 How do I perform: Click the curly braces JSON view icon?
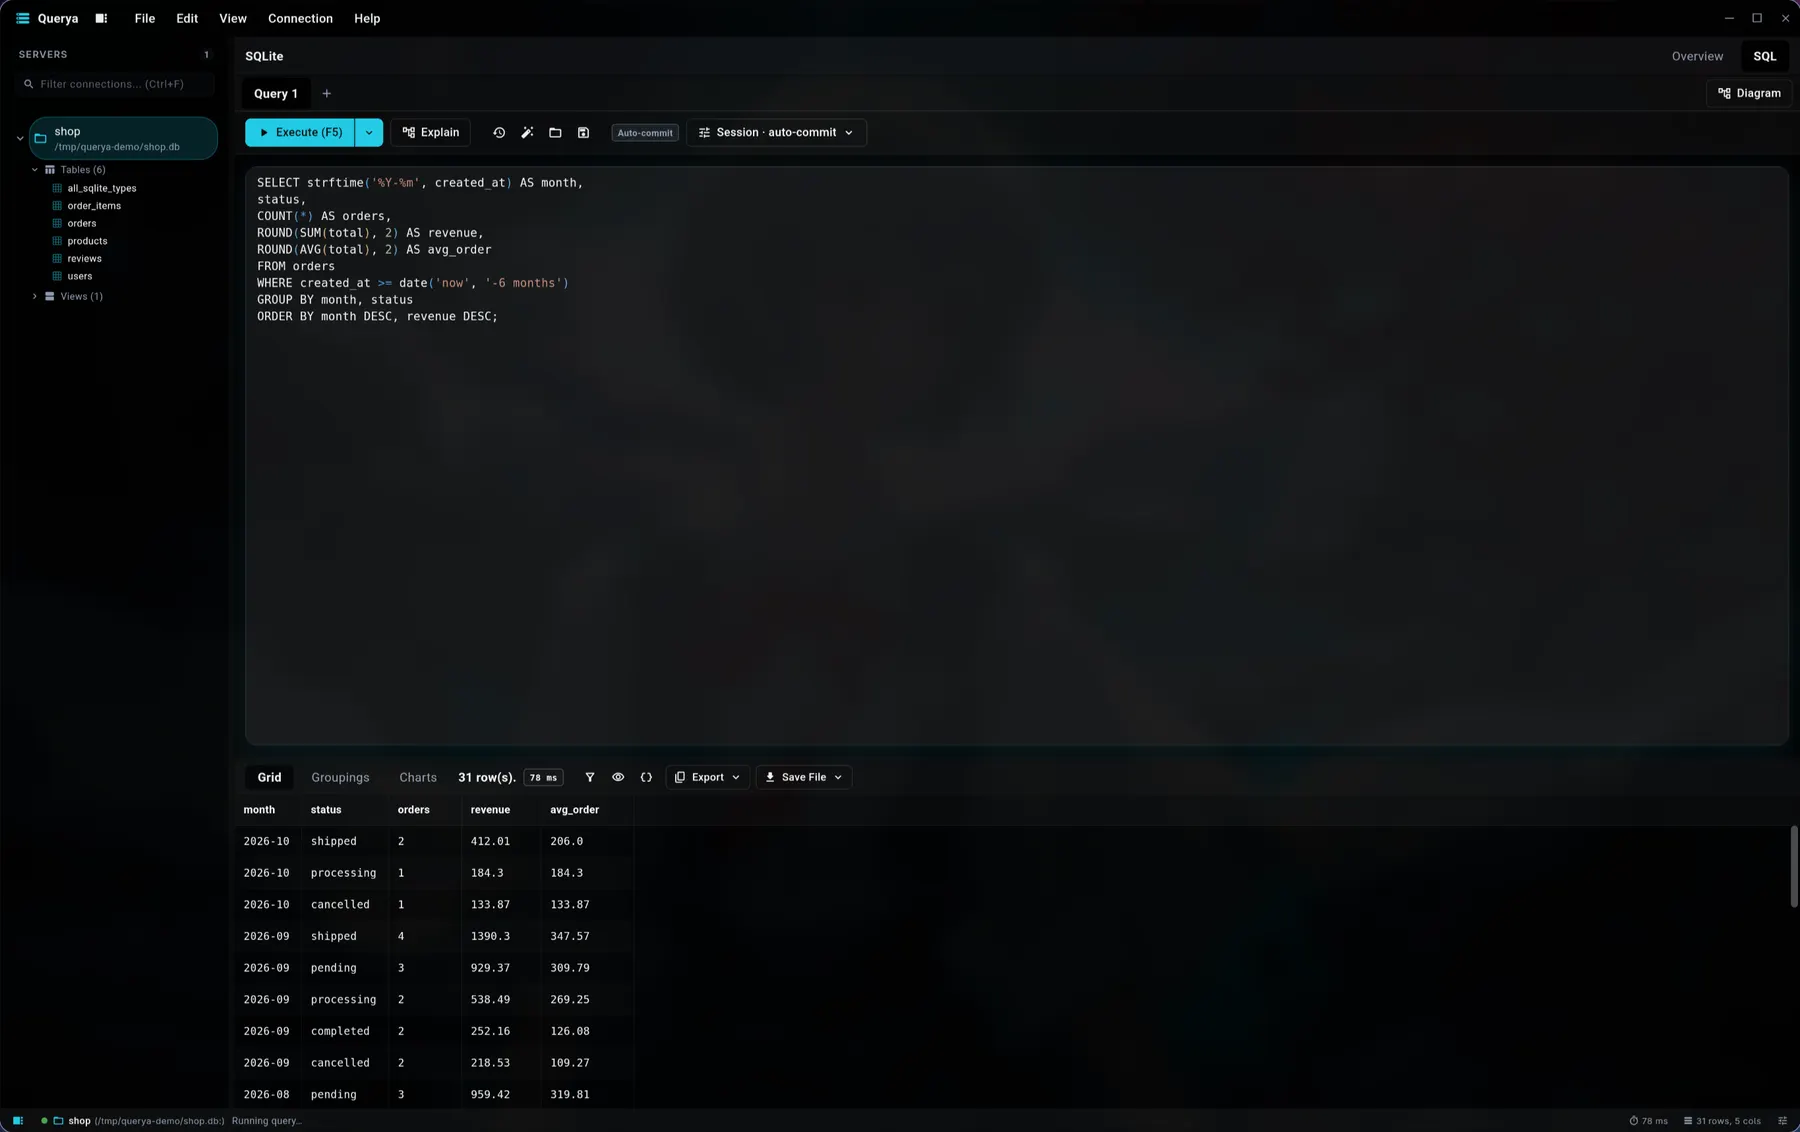646,777
